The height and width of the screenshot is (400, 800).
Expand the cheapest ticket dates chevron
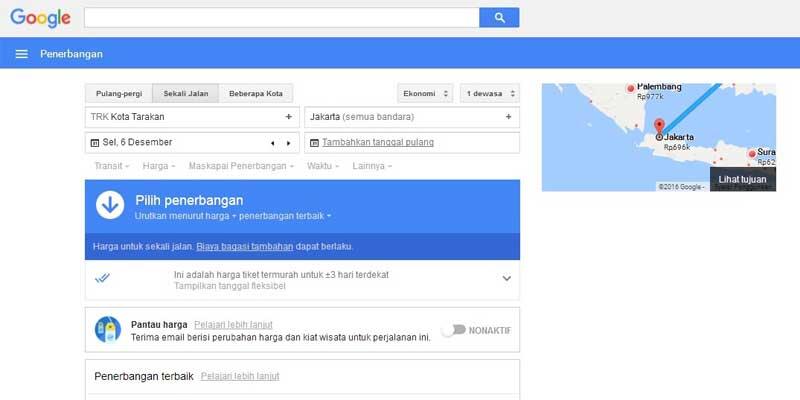point(507,279)
